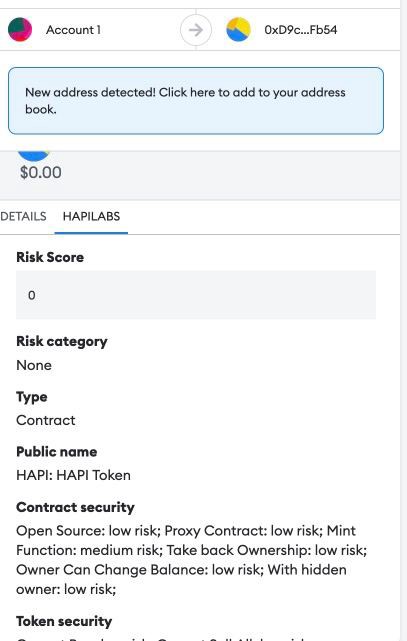Click the $0.00 amount text
Screen dimensions: 407x641
(41, 172)
